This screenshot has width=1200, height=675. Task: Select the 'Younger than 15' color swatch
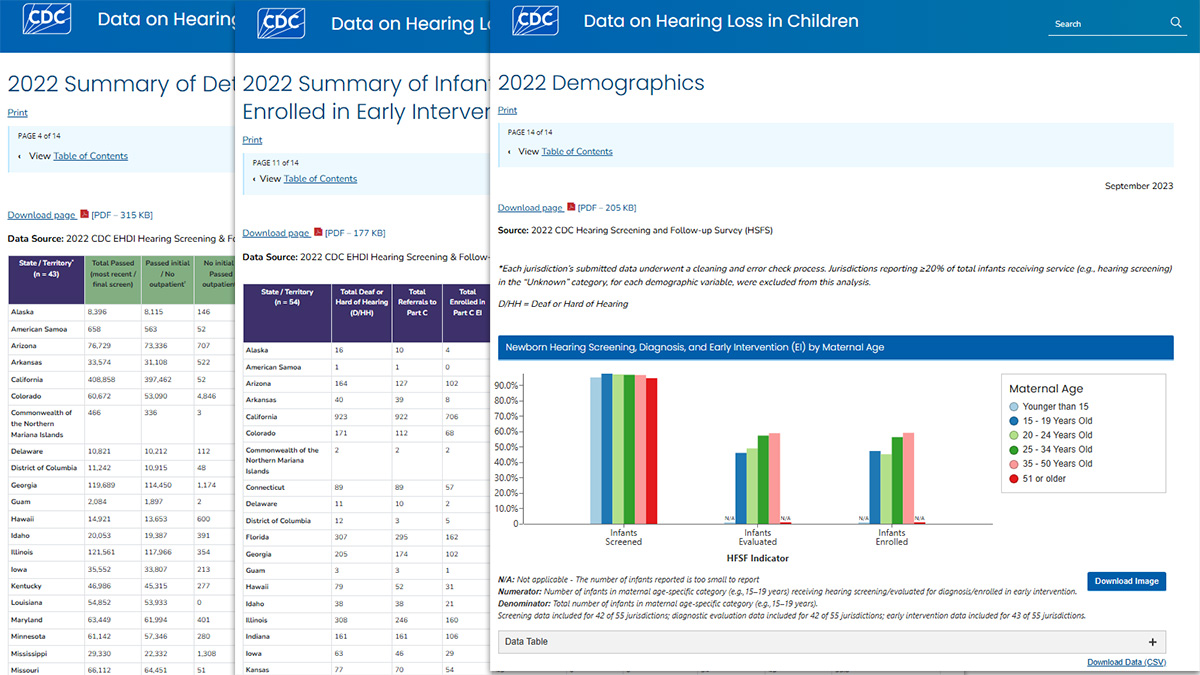[x=1013, y=406]
